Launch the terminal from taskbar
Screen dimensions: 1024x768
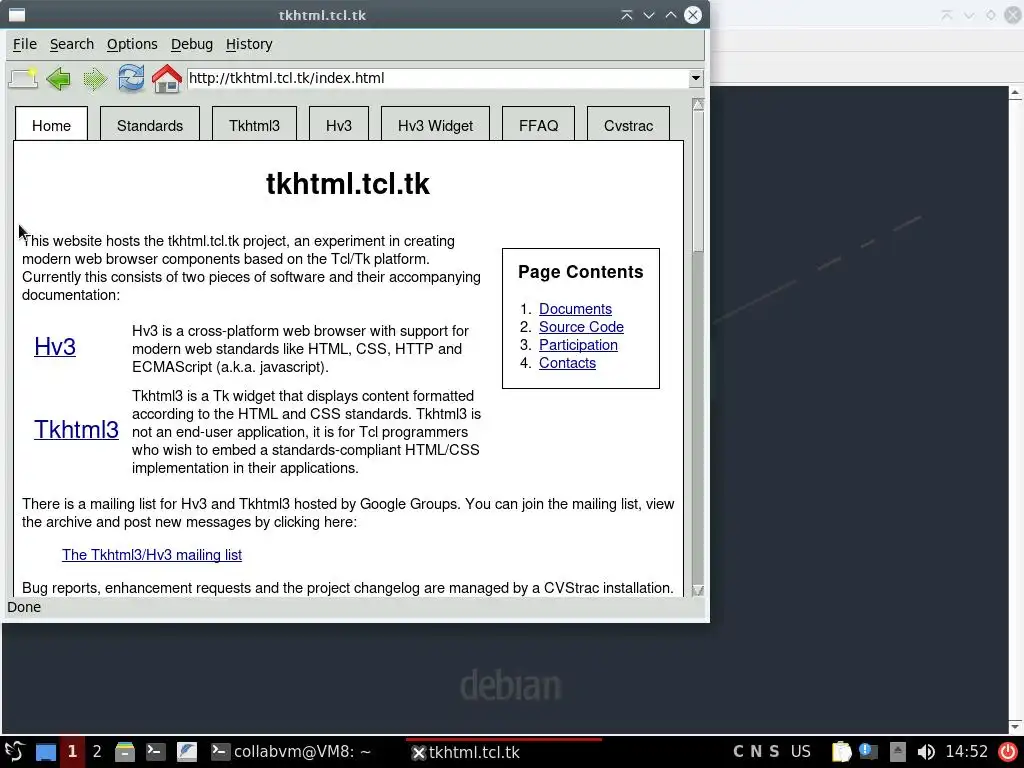155,752
